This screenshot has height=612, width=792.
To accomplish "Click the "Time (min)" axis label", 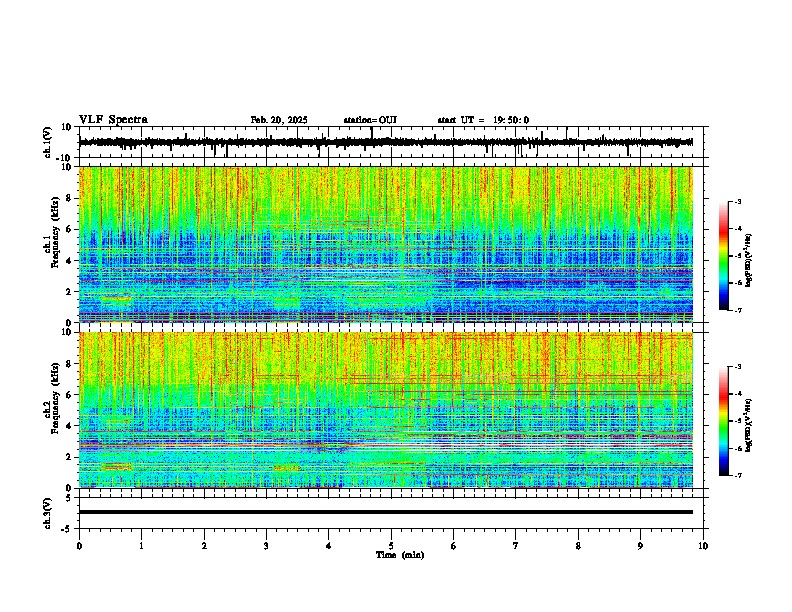I will [400, 555].
